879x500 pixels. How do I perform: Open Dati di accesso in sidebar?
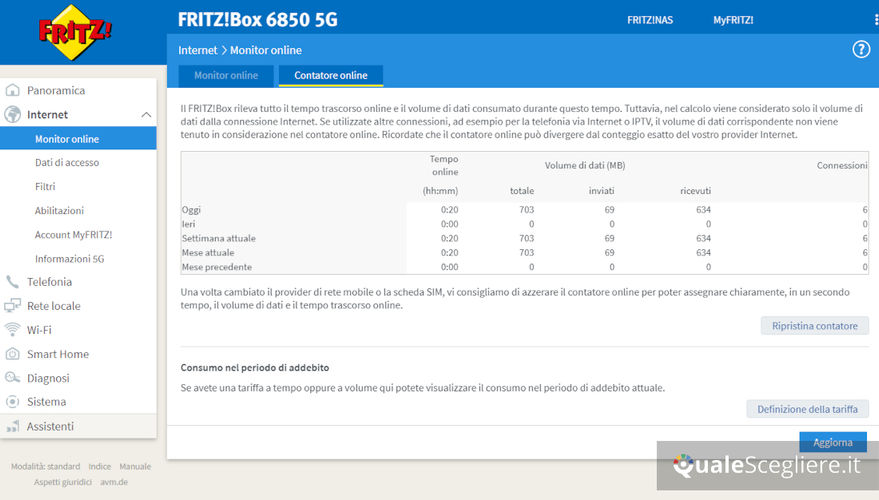click(x=67, y=163)
